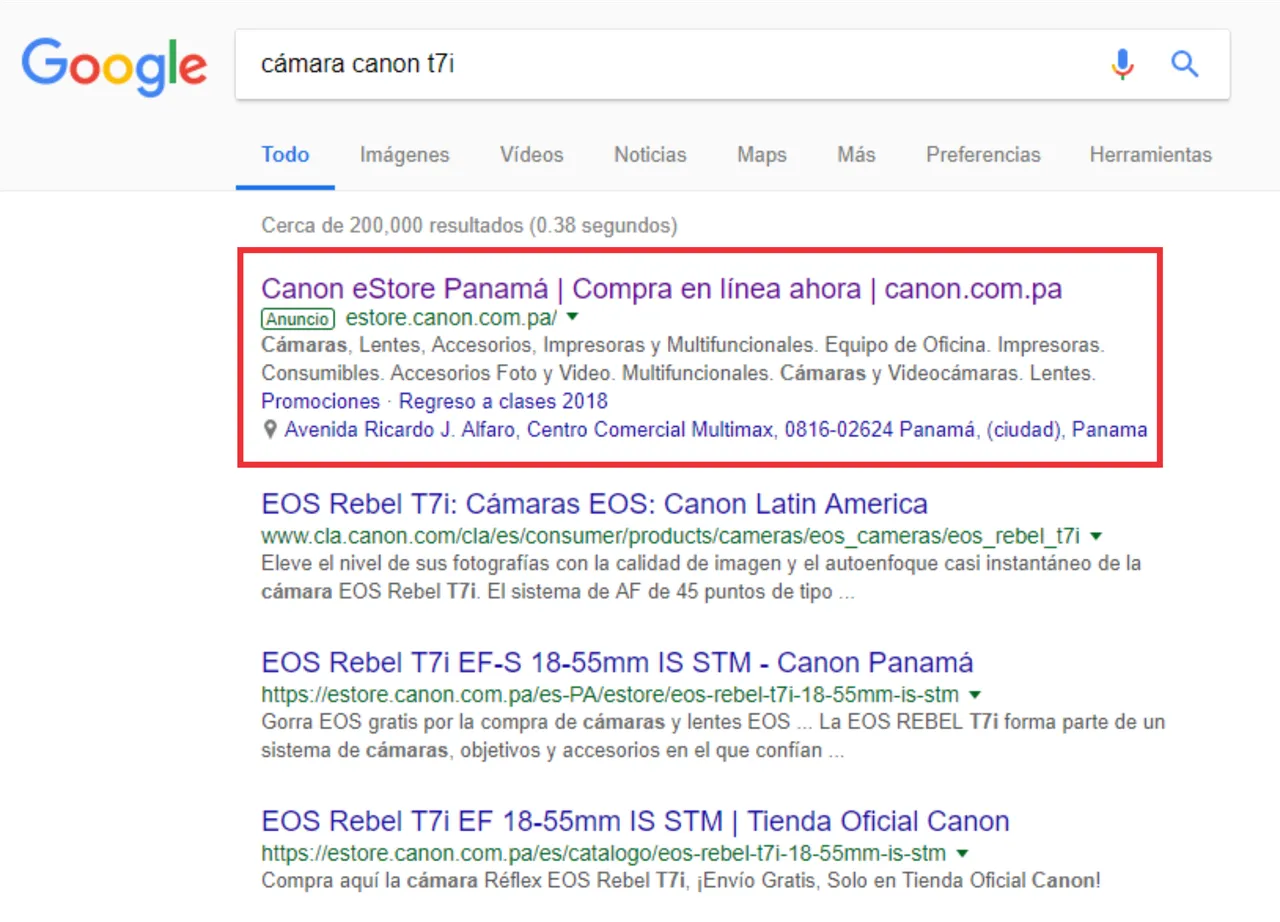The image size is (1280, 922).
Task: Click the Anuncio ad badge
Action: tap(298, 319)
